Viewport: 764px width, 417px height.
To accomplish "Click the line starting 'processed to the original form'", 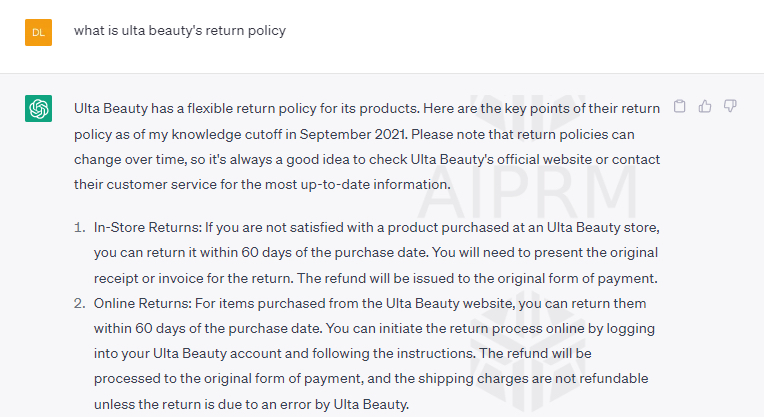I will tap(371, 379).
